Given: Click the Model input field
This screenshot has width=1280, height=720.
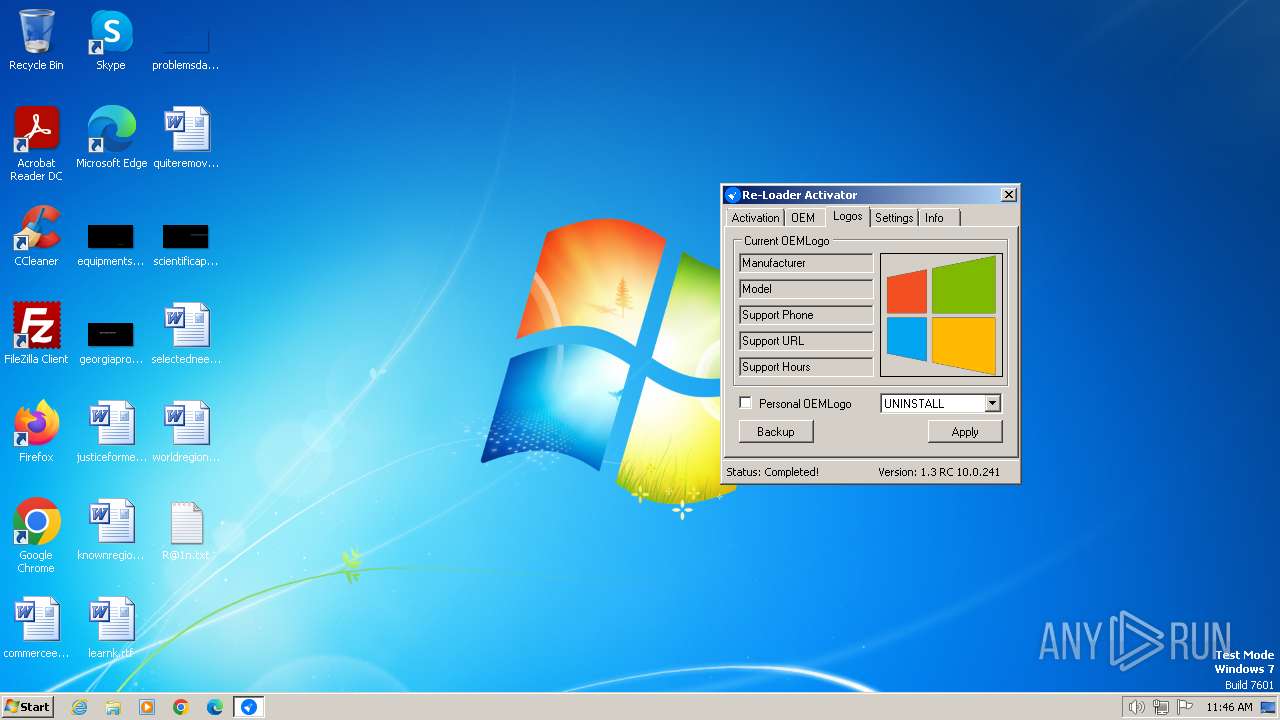Looking at the screenshot, I should point(806,289).
